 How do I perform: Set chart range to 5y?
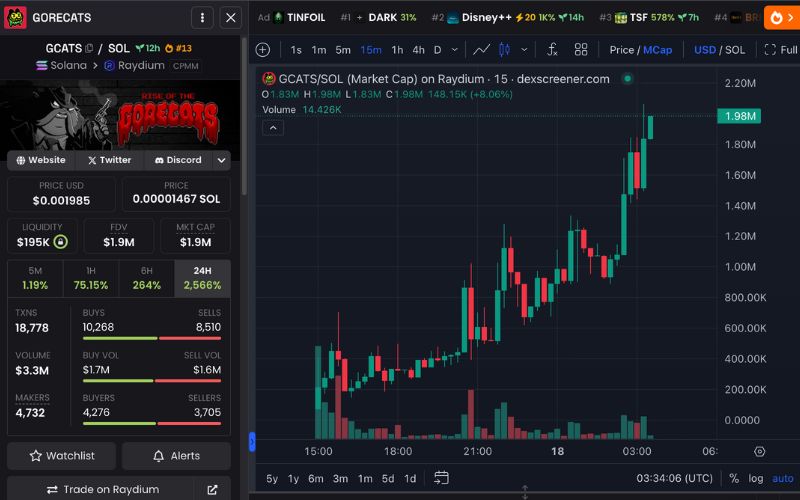point(272,479)
